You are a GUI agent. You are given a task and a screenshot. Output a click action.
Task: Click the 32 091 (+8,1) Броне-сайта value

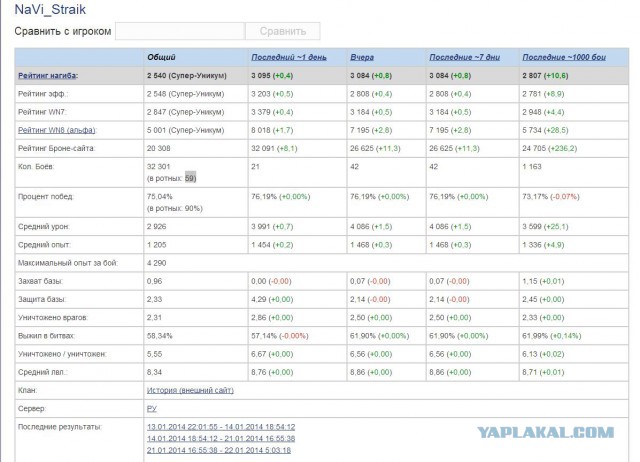(x=274, y=148)
